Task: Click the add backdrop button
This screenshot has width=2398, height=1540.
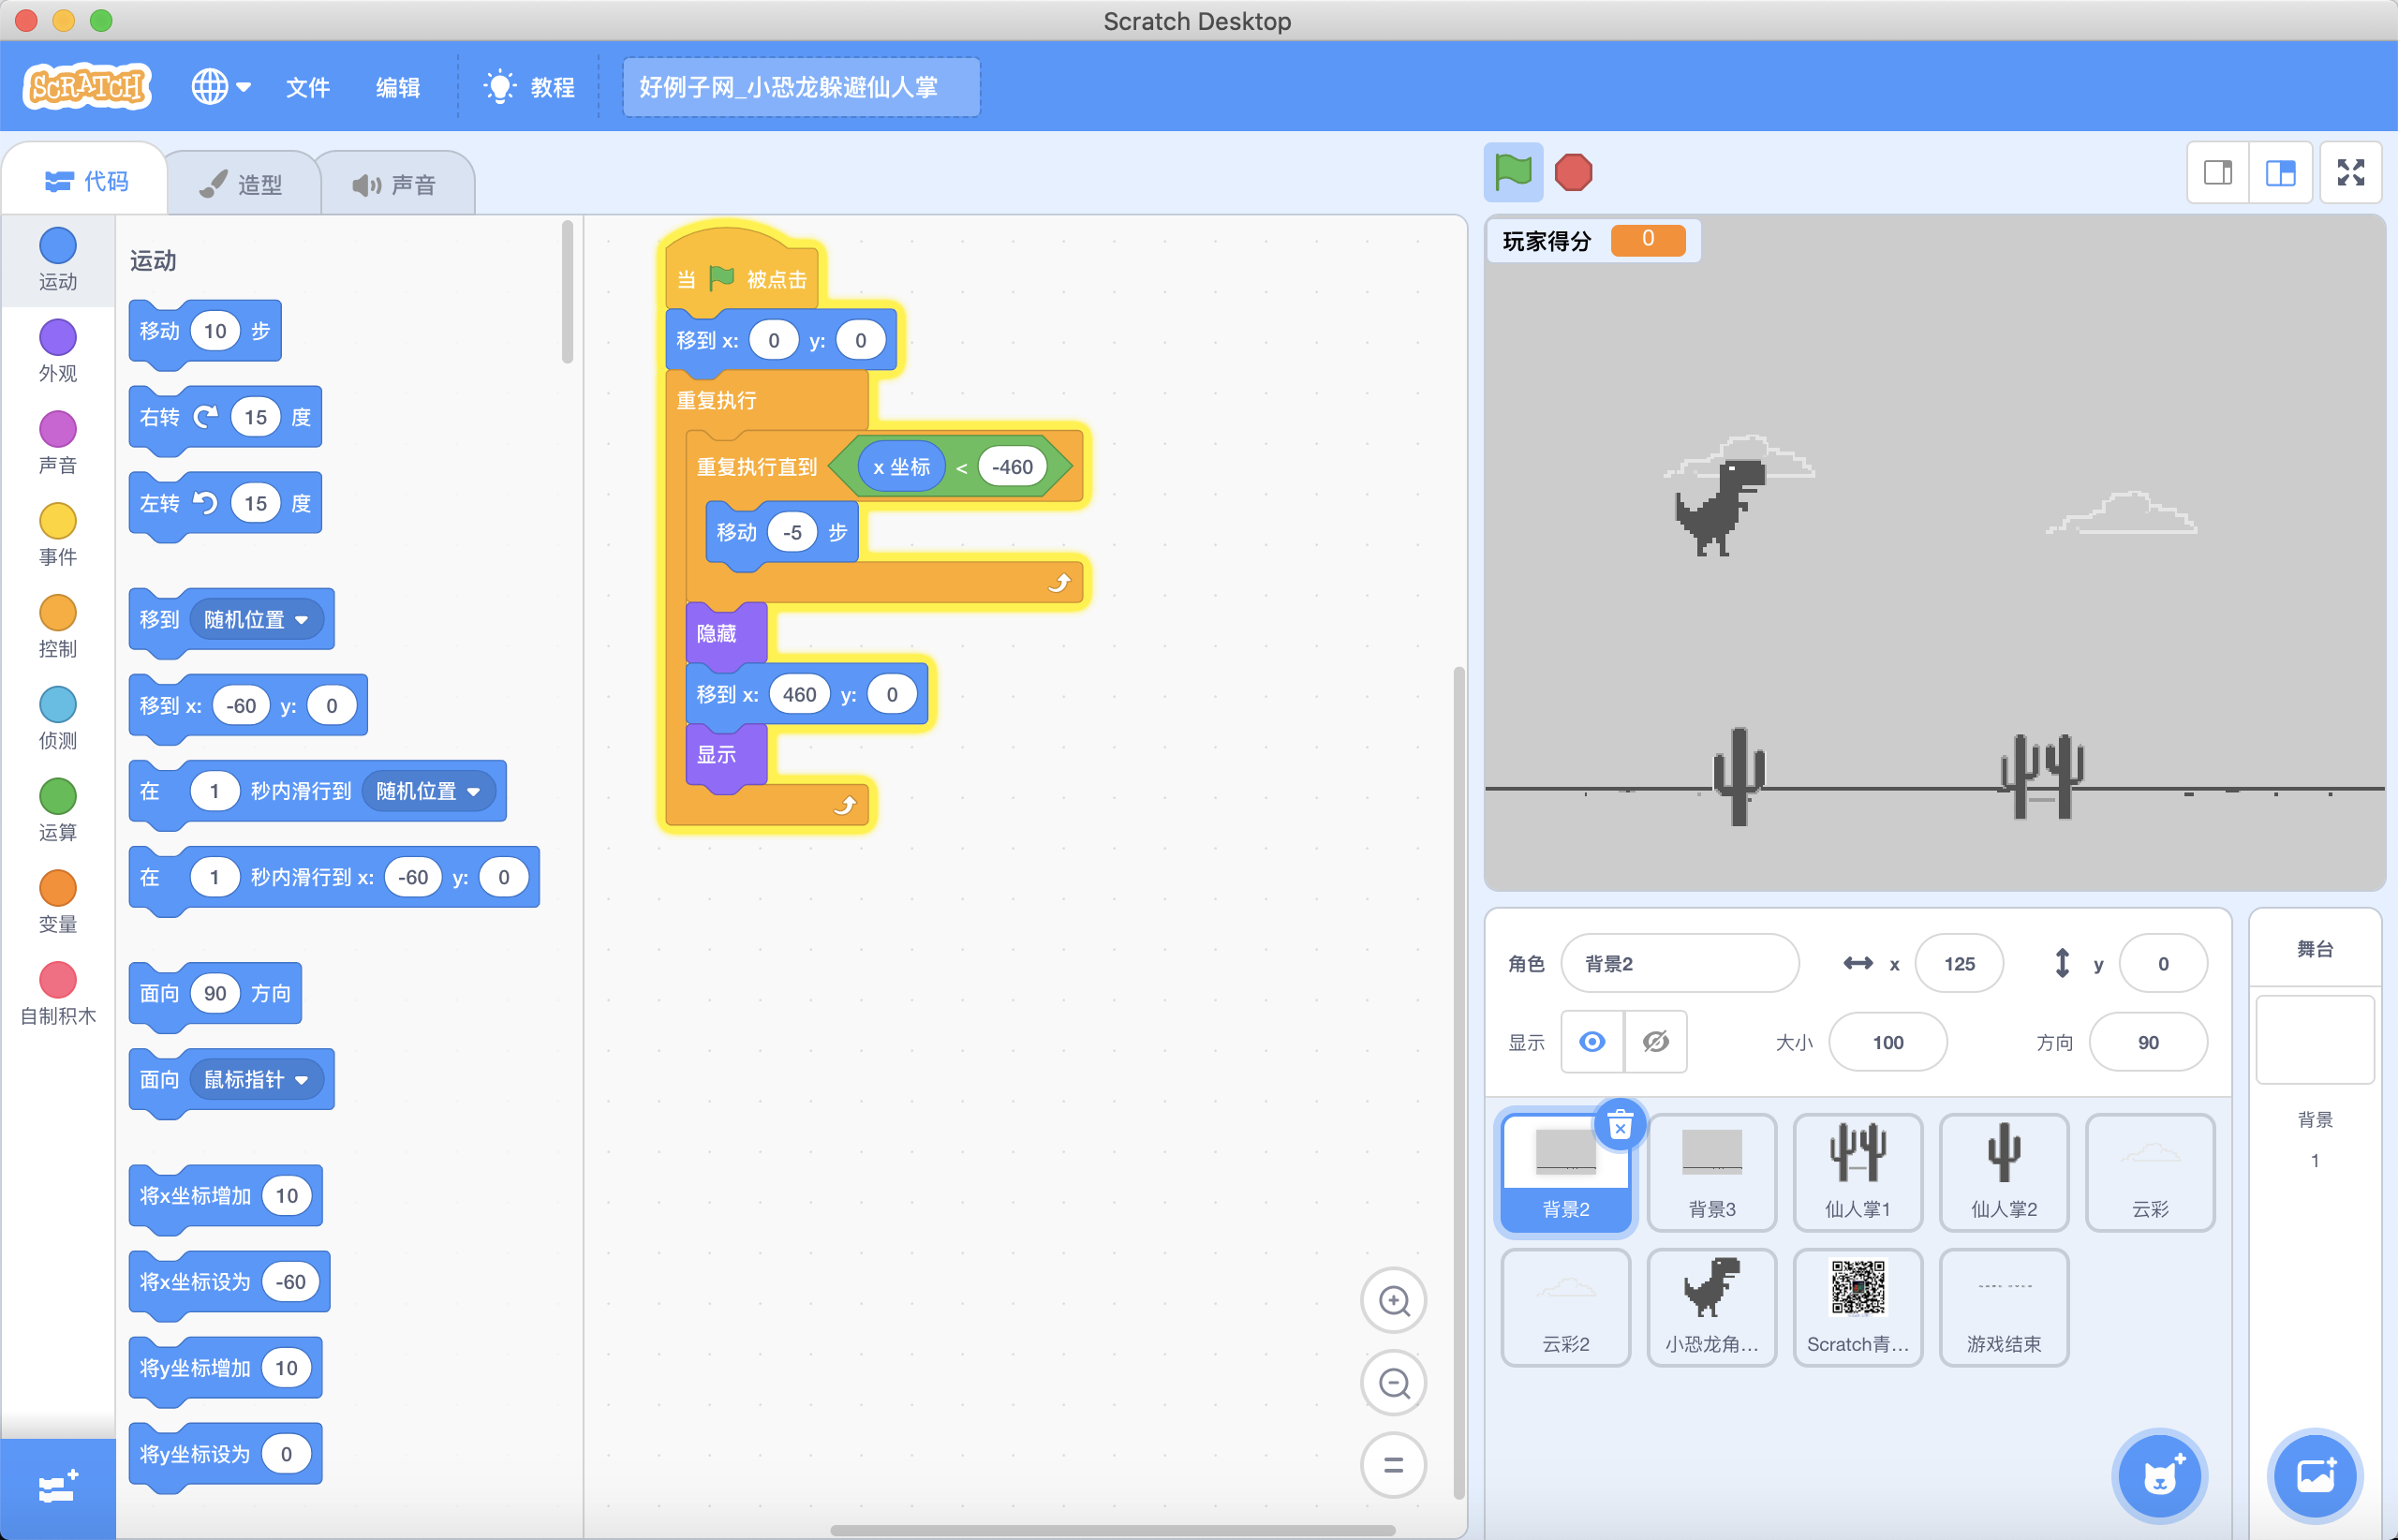Action: pyautogui.click(x=2315, y=1476)
